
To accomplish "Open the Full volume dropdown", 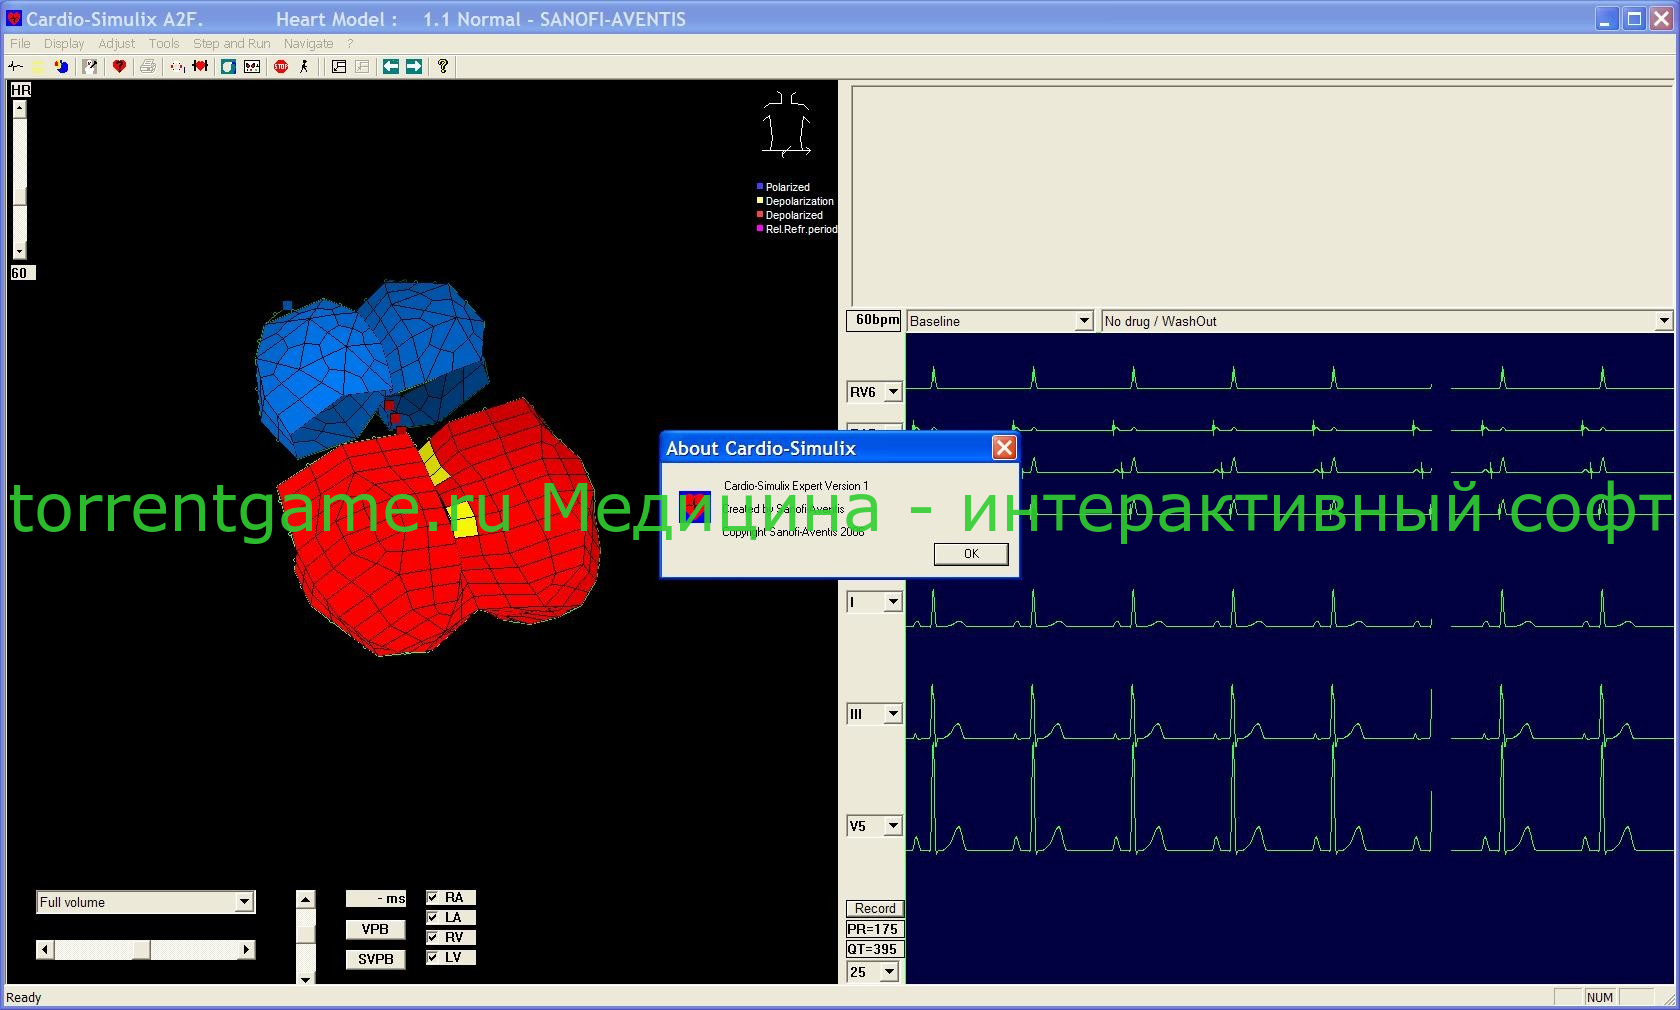I will point(244,902).
